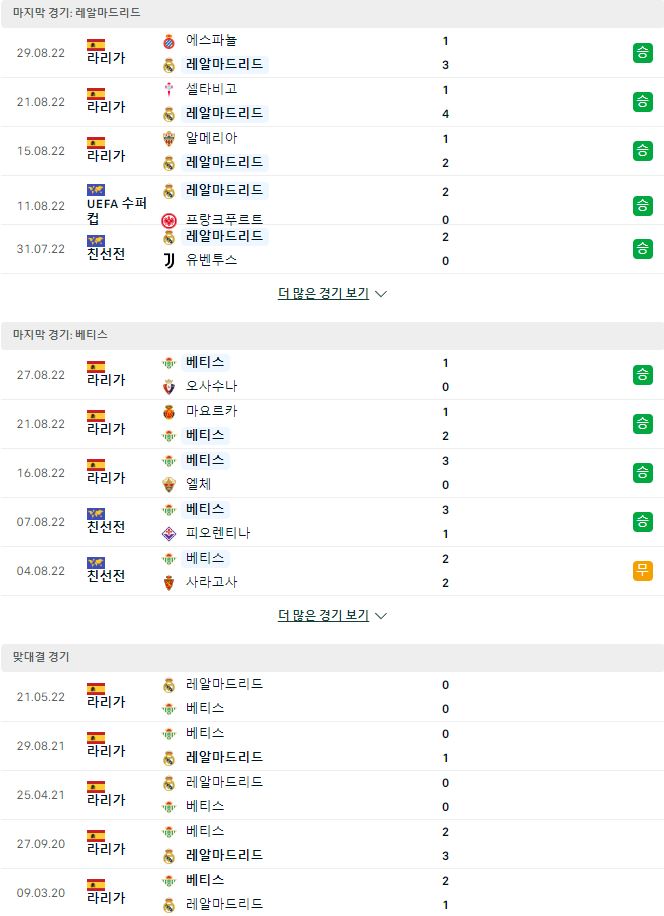This screenshot has height=916, width=664.
Task: Click the Espanyol team crest icon
Action: pyautogui.click(x=169, y=41)
